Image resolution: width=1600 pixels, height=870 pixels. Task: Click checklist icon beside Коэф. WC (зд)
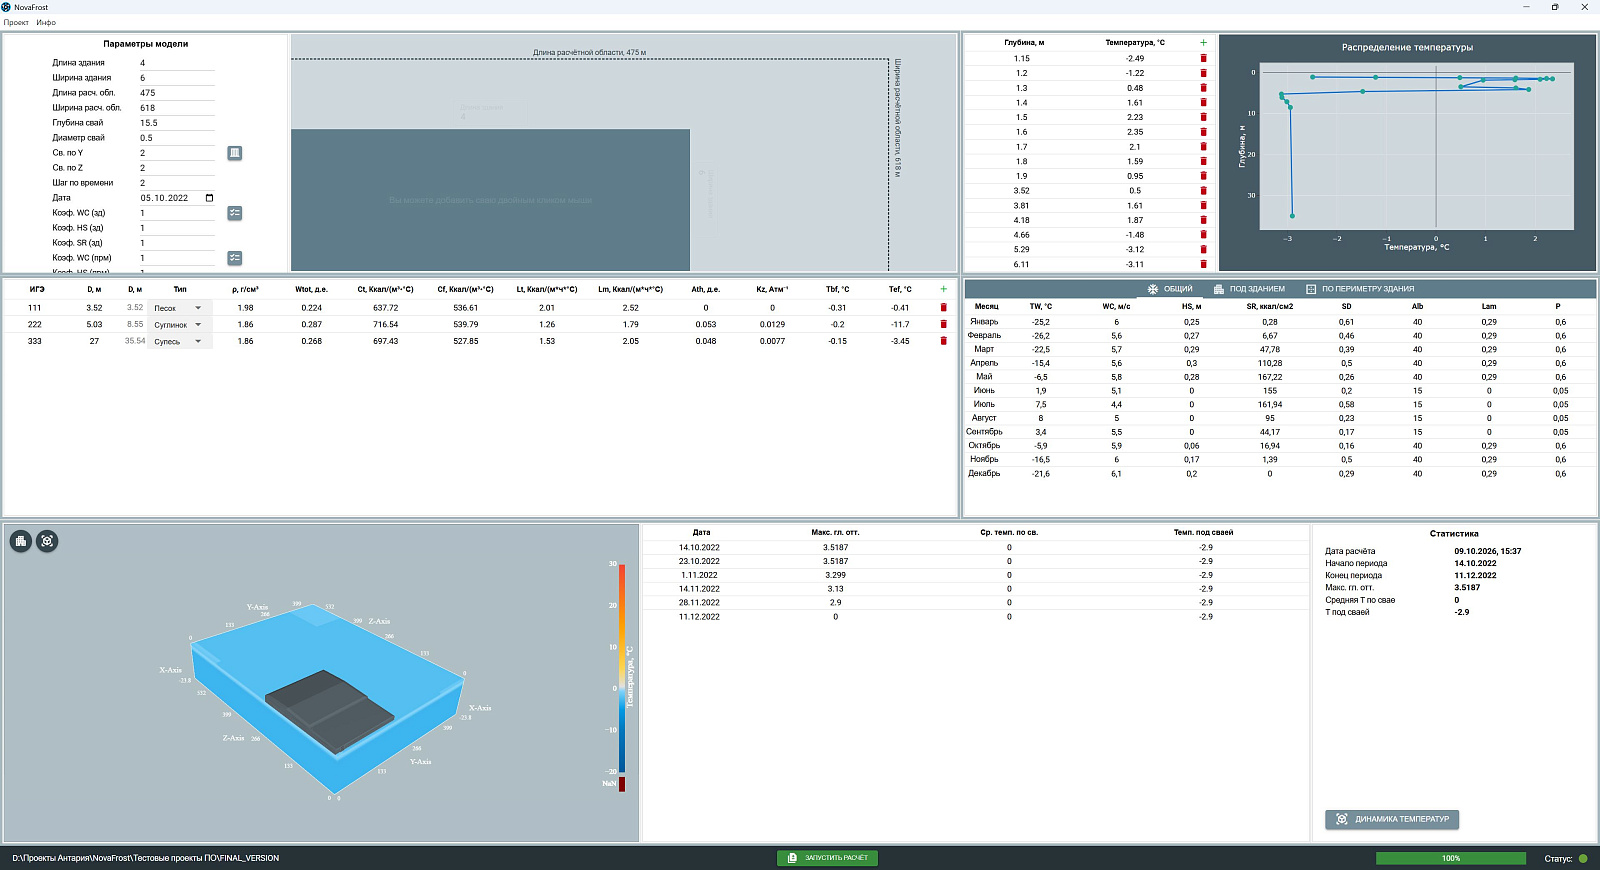point(235,213)
